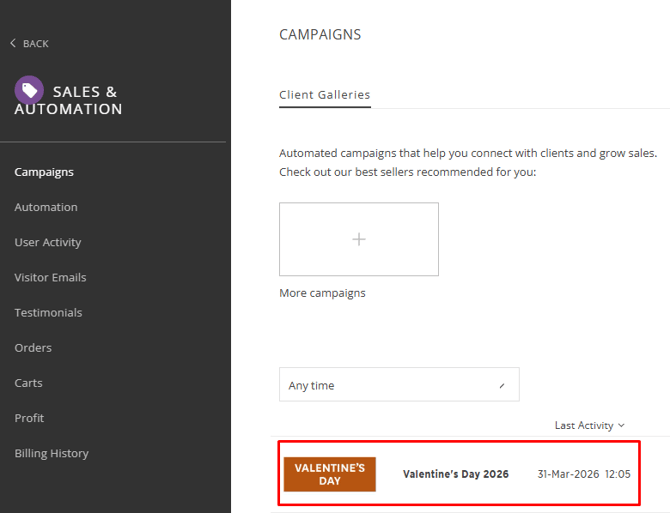View the Profit section

pyautogui.click(x=29, y=418)
